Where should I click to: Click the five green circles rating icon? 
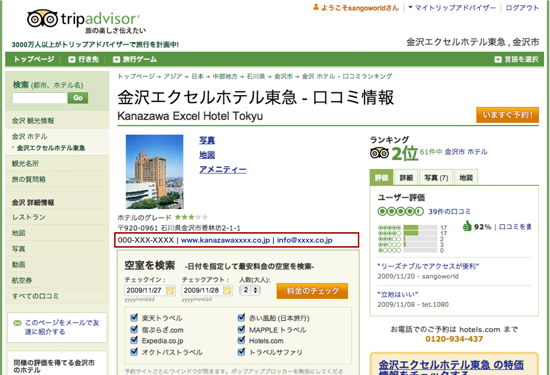click(x=401, y=211)
